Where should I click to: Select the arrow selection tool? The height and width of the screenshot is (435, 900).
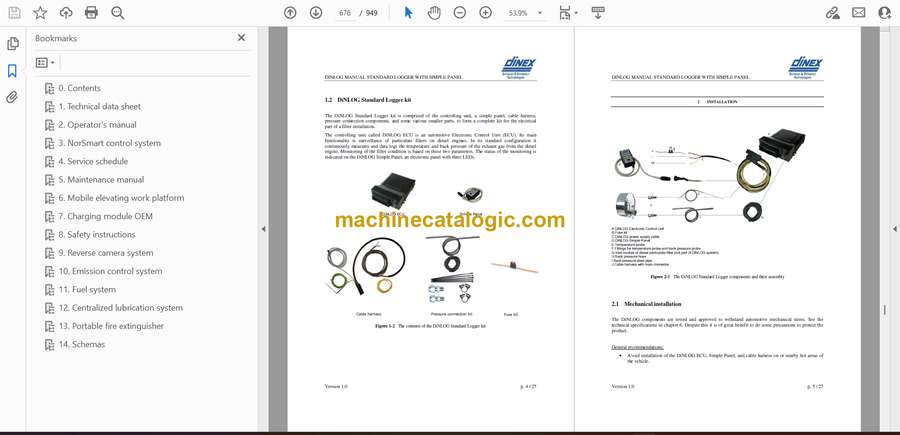point(409,13)
